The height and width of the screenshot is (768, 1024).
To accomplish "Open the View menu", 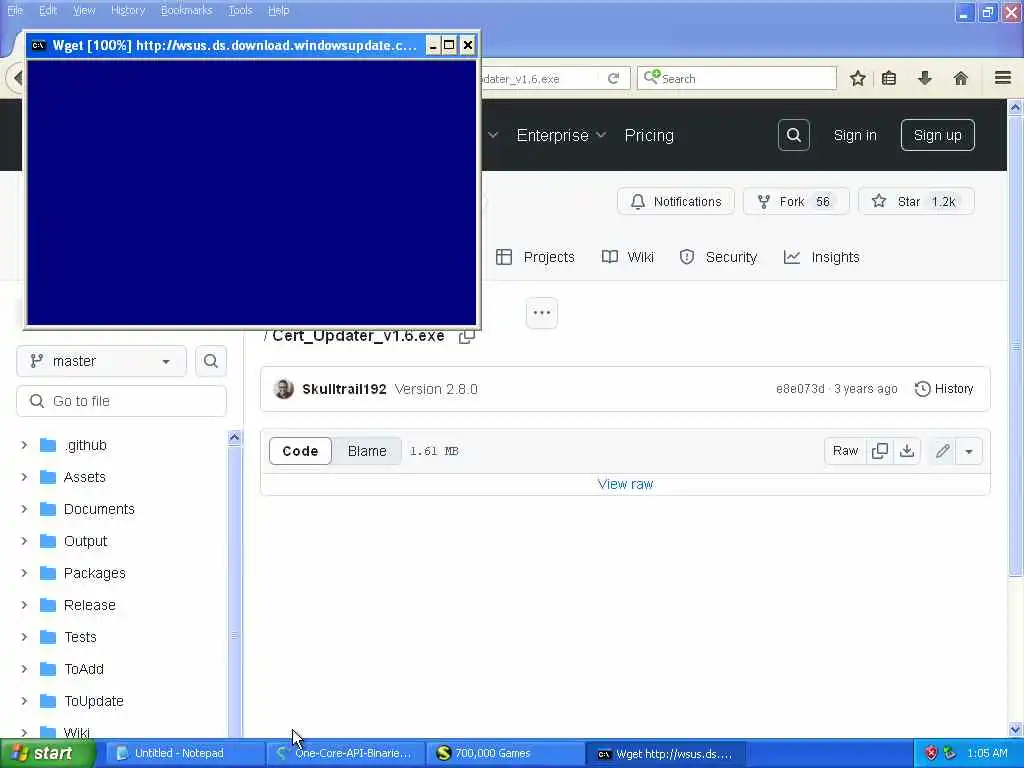I will [84, 10].
